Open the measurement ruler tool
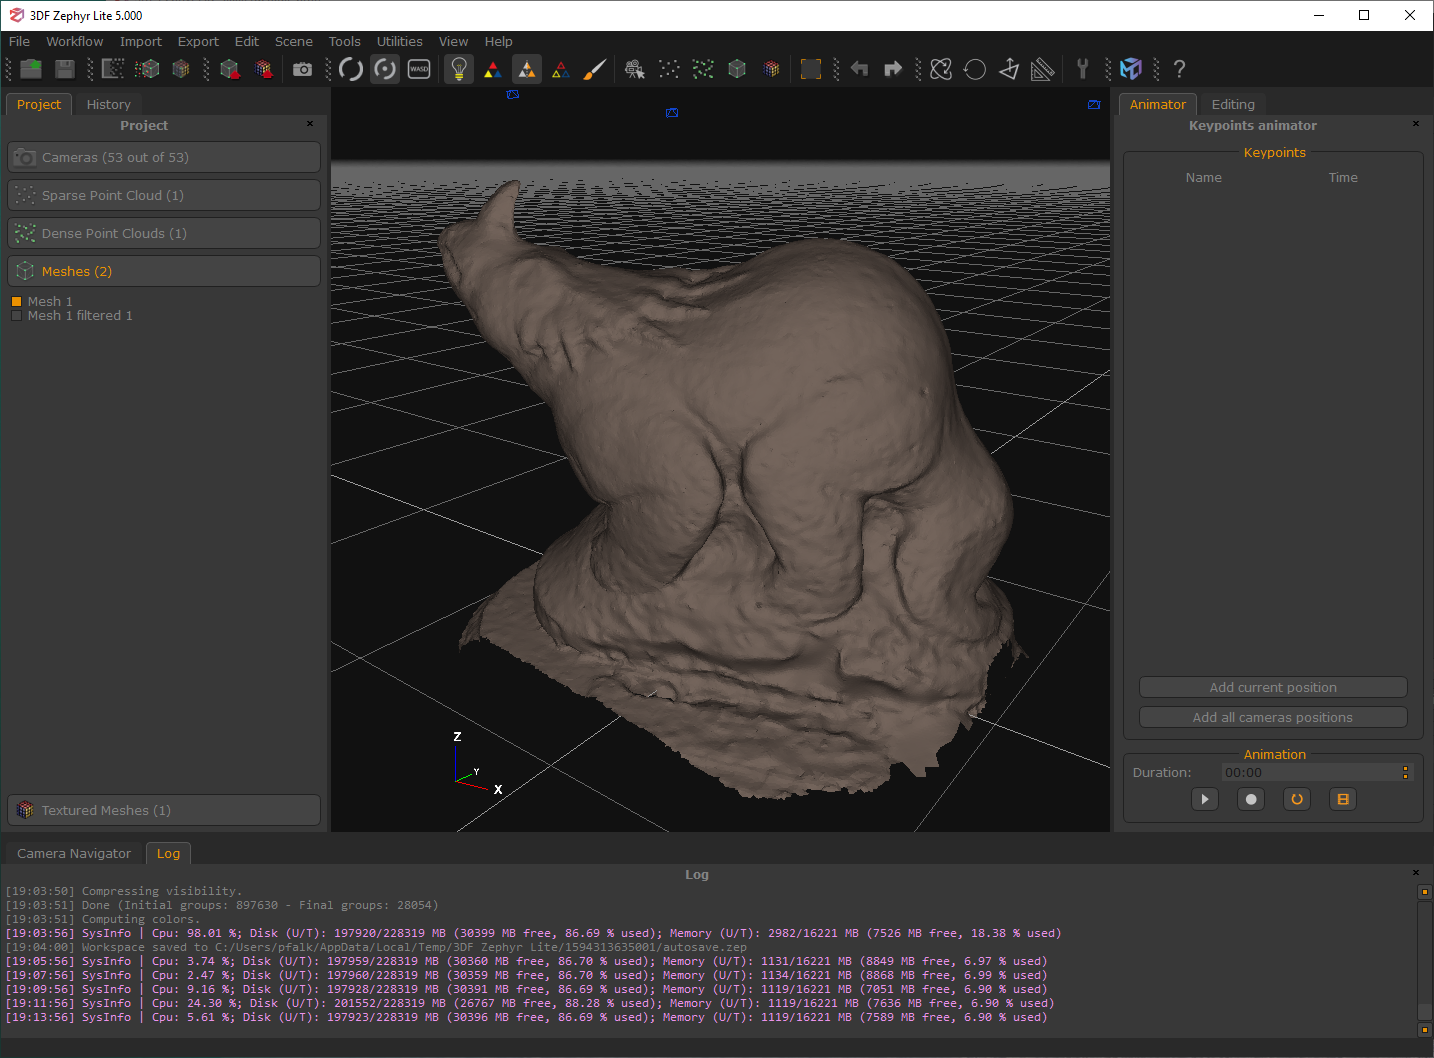 tap(1043, 69)
